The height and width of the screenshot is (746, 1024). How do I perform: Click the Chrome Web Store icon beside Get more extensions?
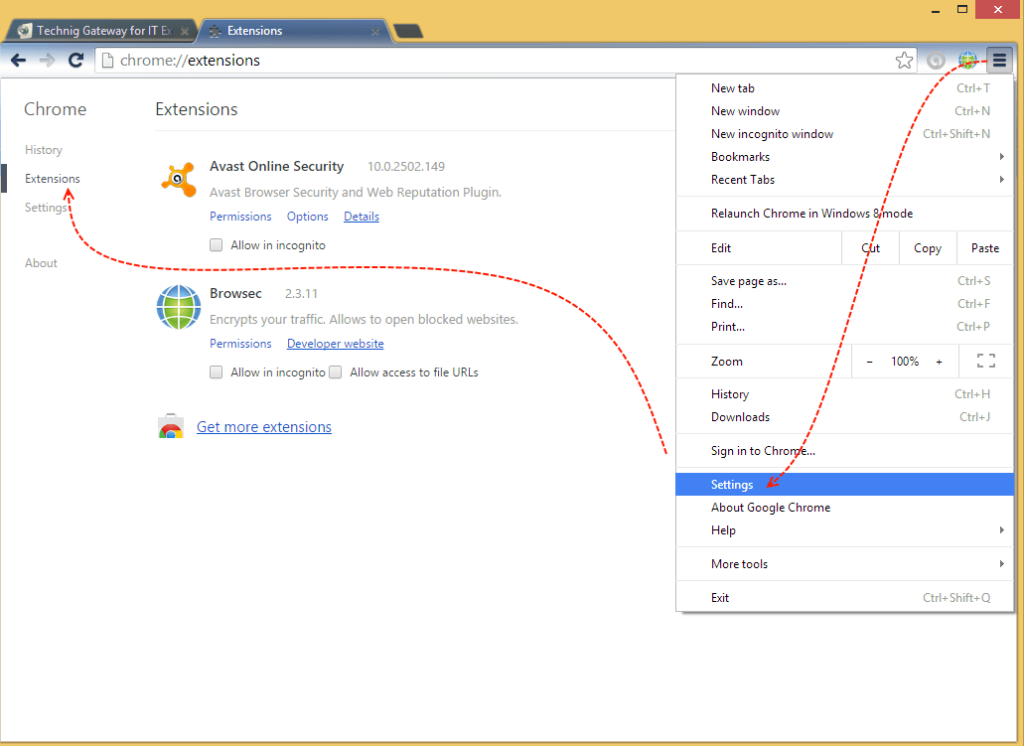click(171, 425)
